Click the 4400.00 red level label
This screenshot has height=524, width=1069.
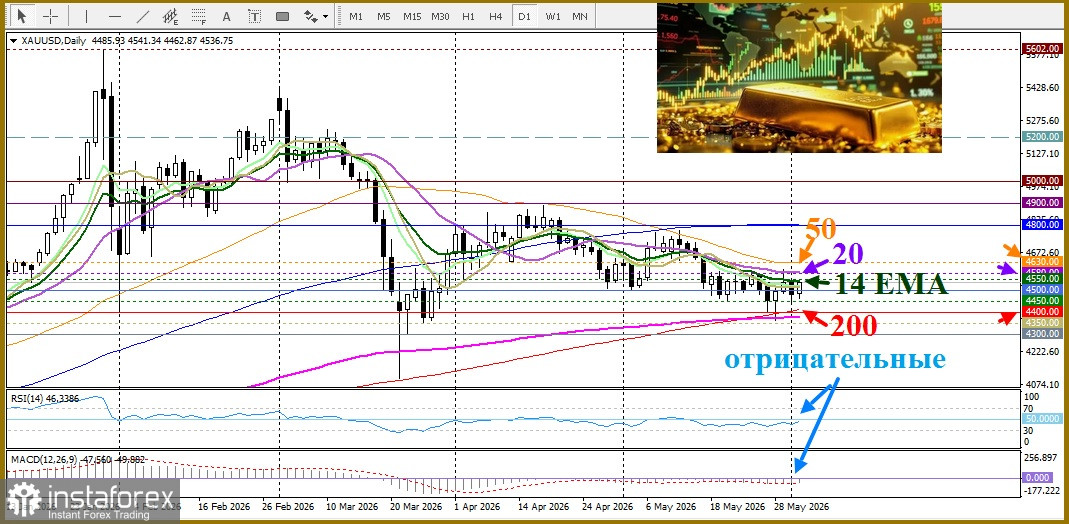coord(1043,312)
